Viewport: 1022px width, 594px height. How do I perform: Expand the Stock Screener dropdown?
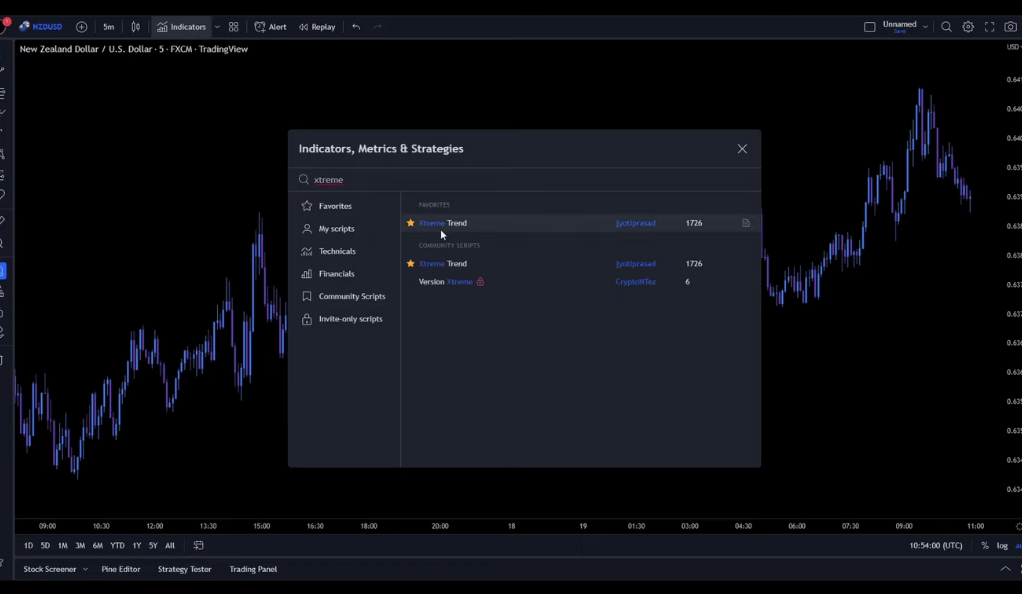point(86,569)
